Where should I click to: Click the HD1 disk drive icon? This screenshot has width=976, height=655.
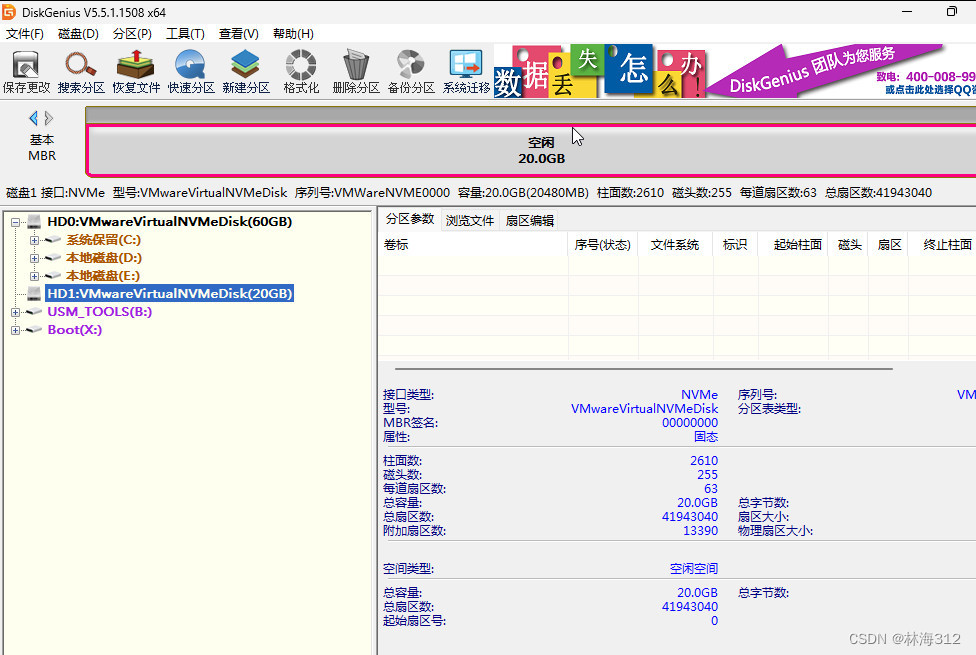(x=34, y=294)
